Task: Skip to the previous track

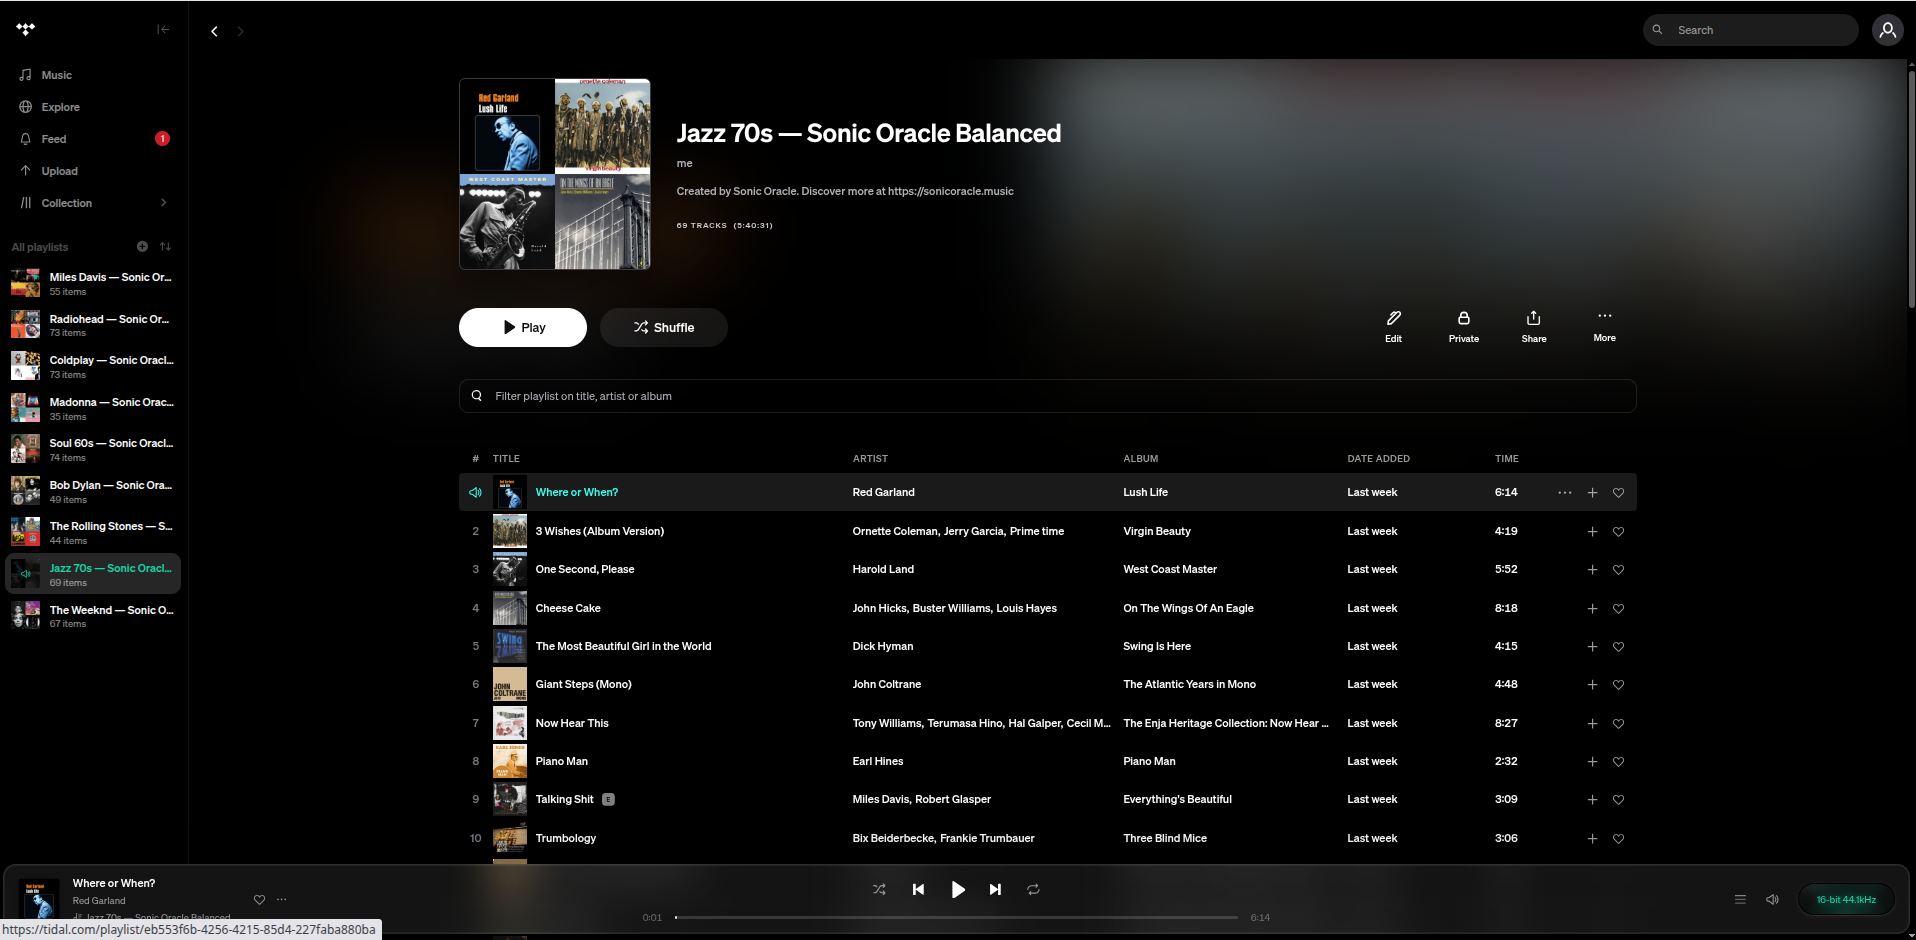Action: (918, 889)
